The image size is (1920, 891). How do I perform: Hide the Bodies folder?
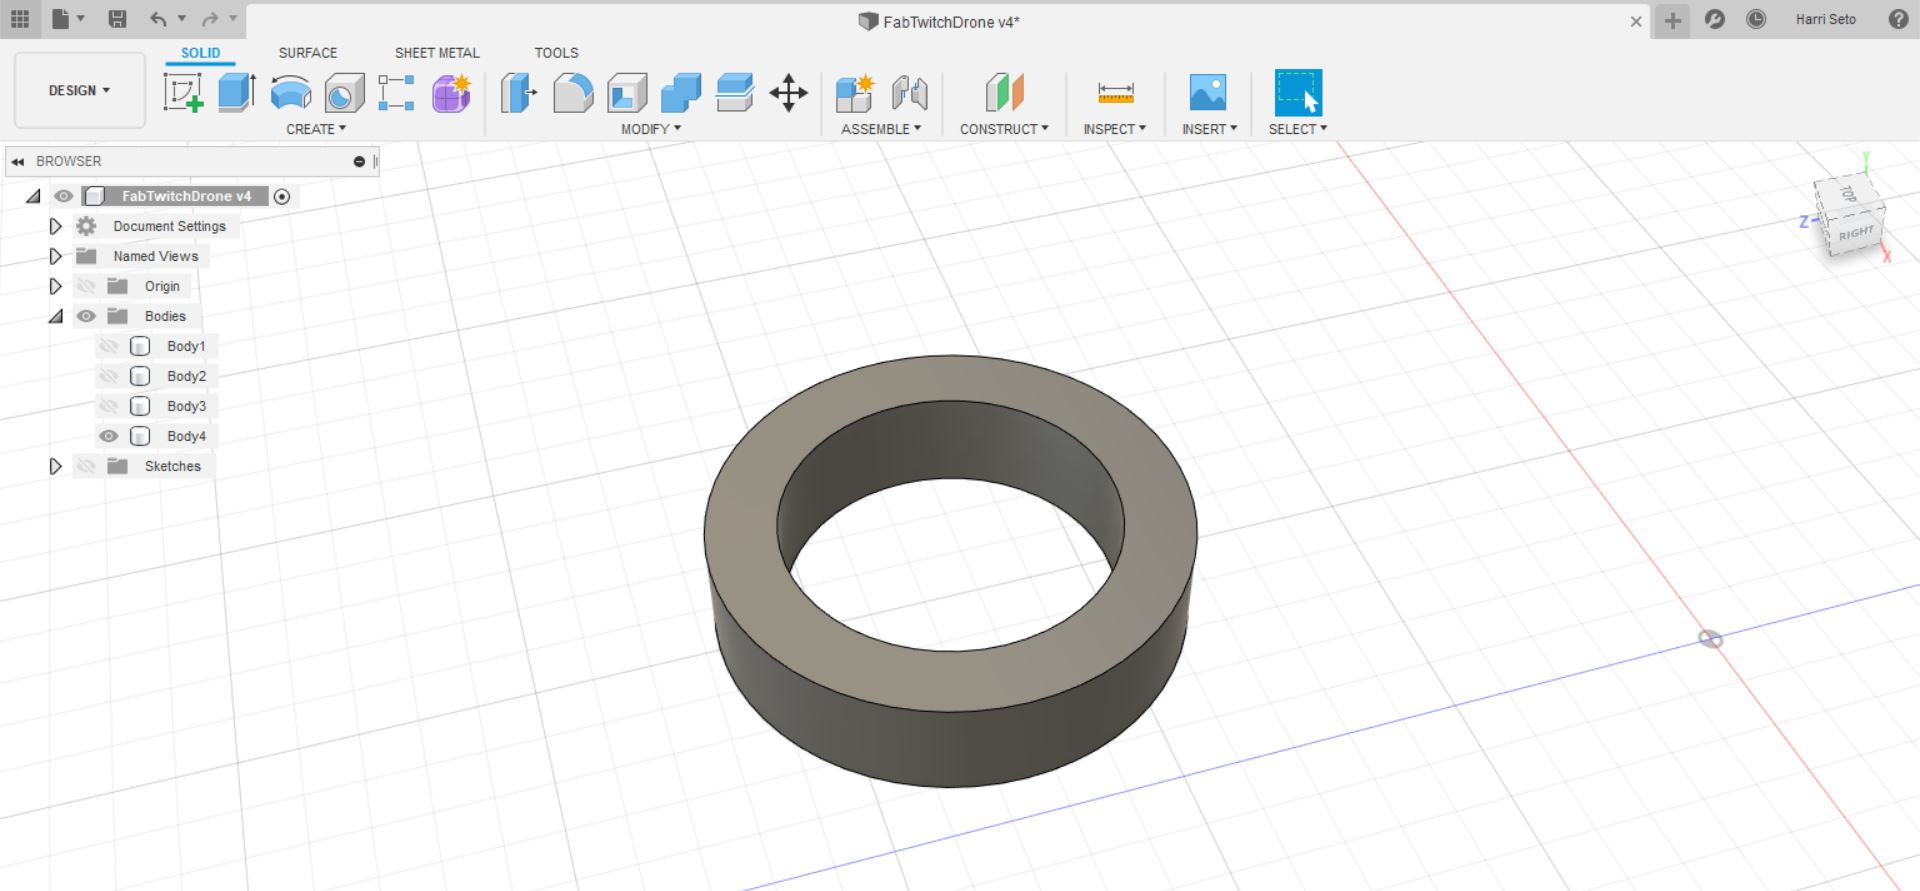pos(87,316)
